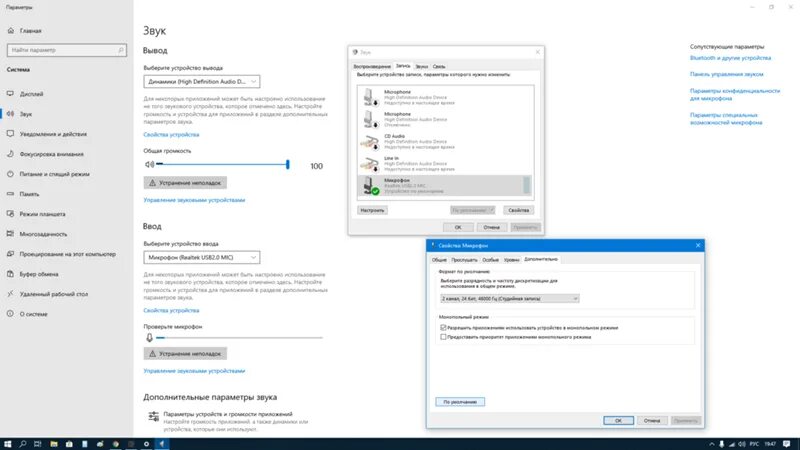Open microphone privacy settings link
This screenshot has width=800, height=450.
pyautogui.click(x=735, y=94)
